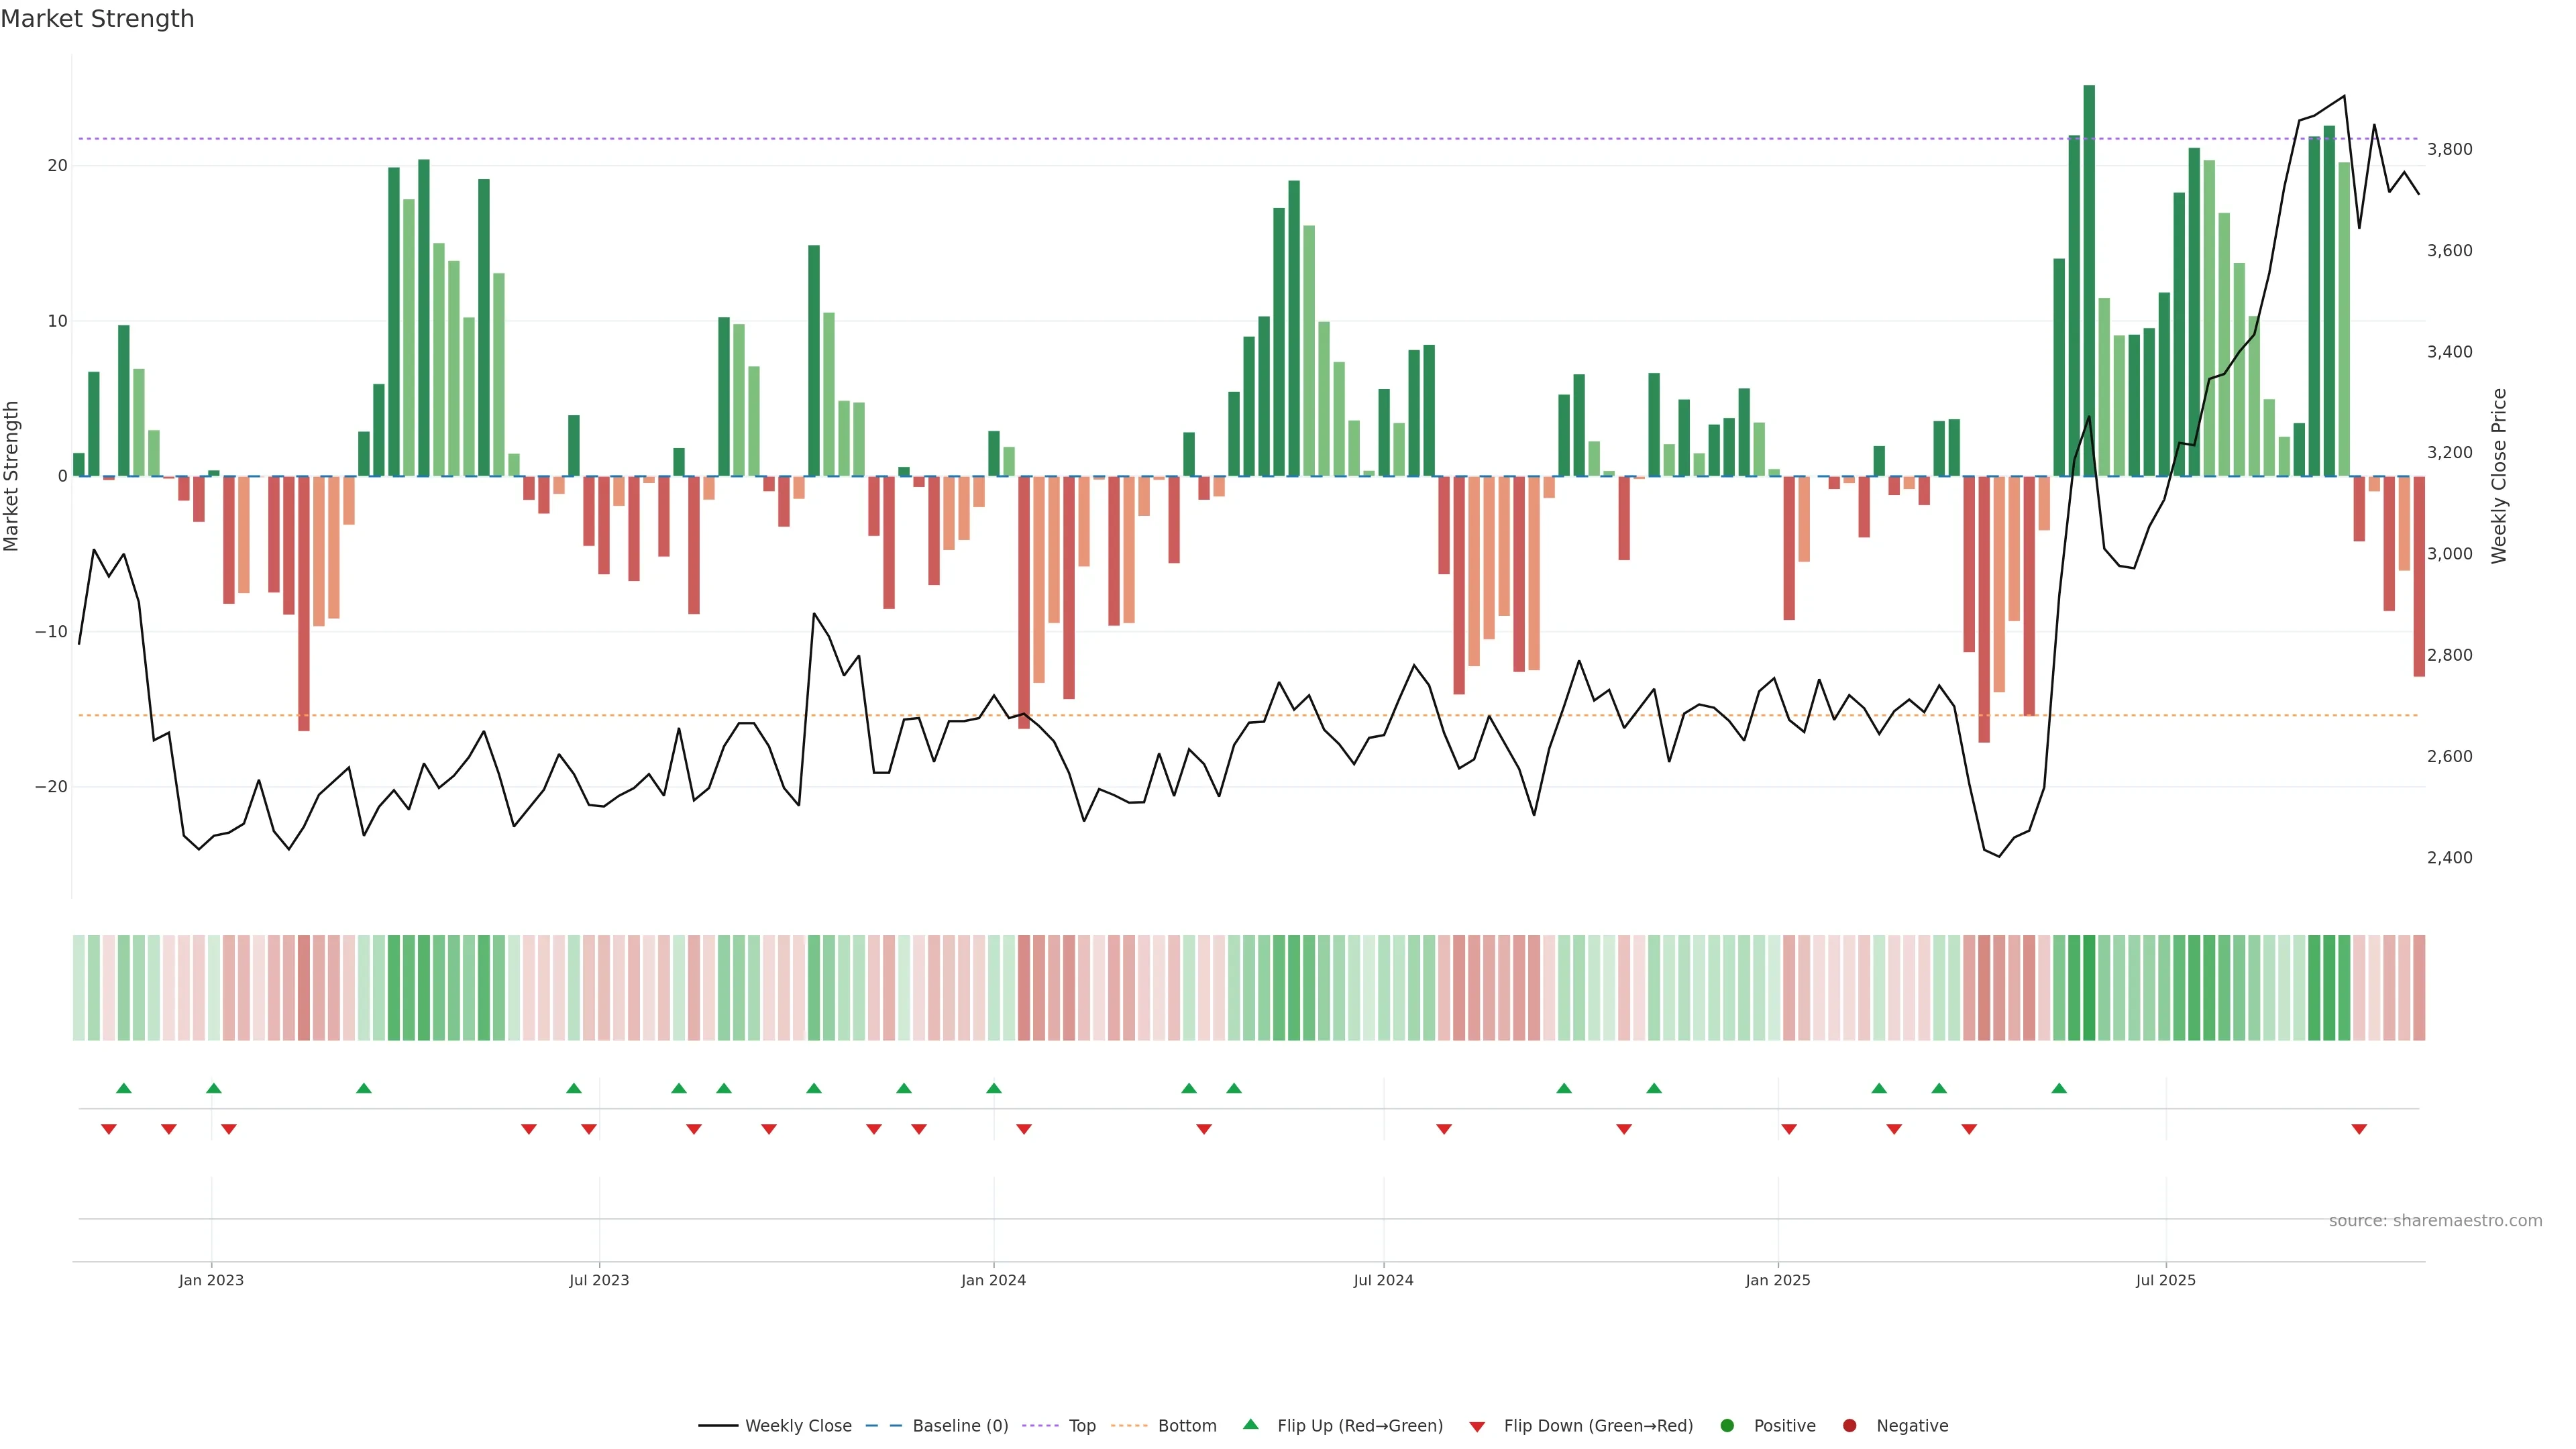Click the rightmost red heatmap strip cell
The image size is (2576, 1449).
(2419, 987)
